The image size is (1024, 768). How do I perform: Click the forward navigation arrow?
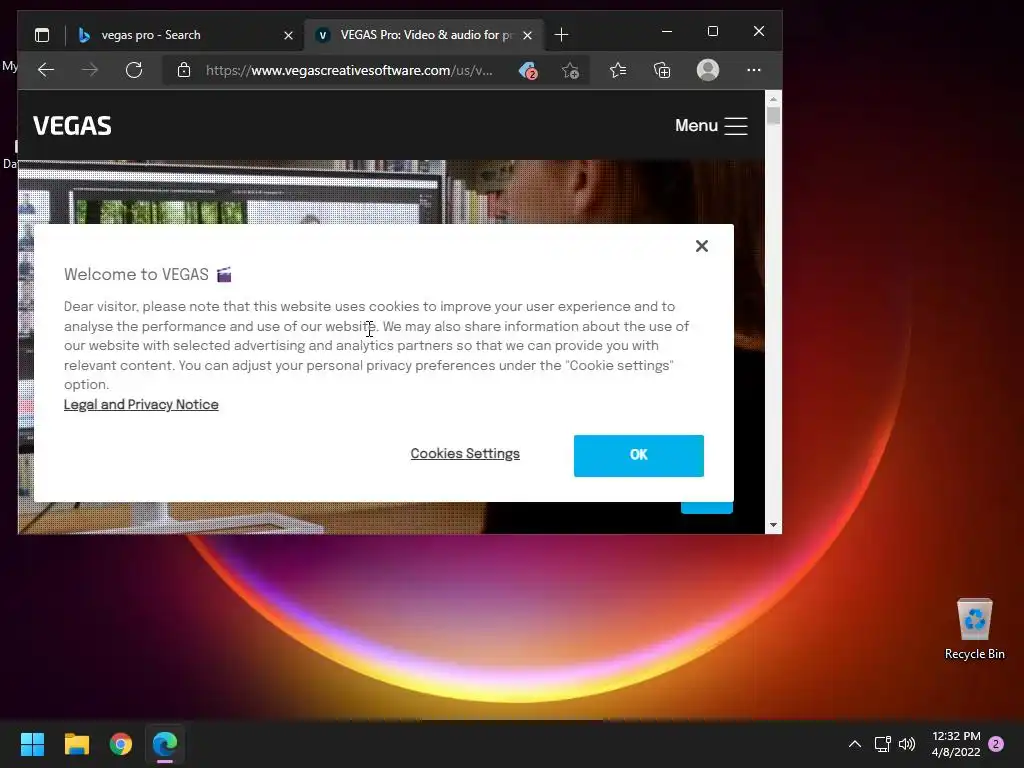pos(90,70)
